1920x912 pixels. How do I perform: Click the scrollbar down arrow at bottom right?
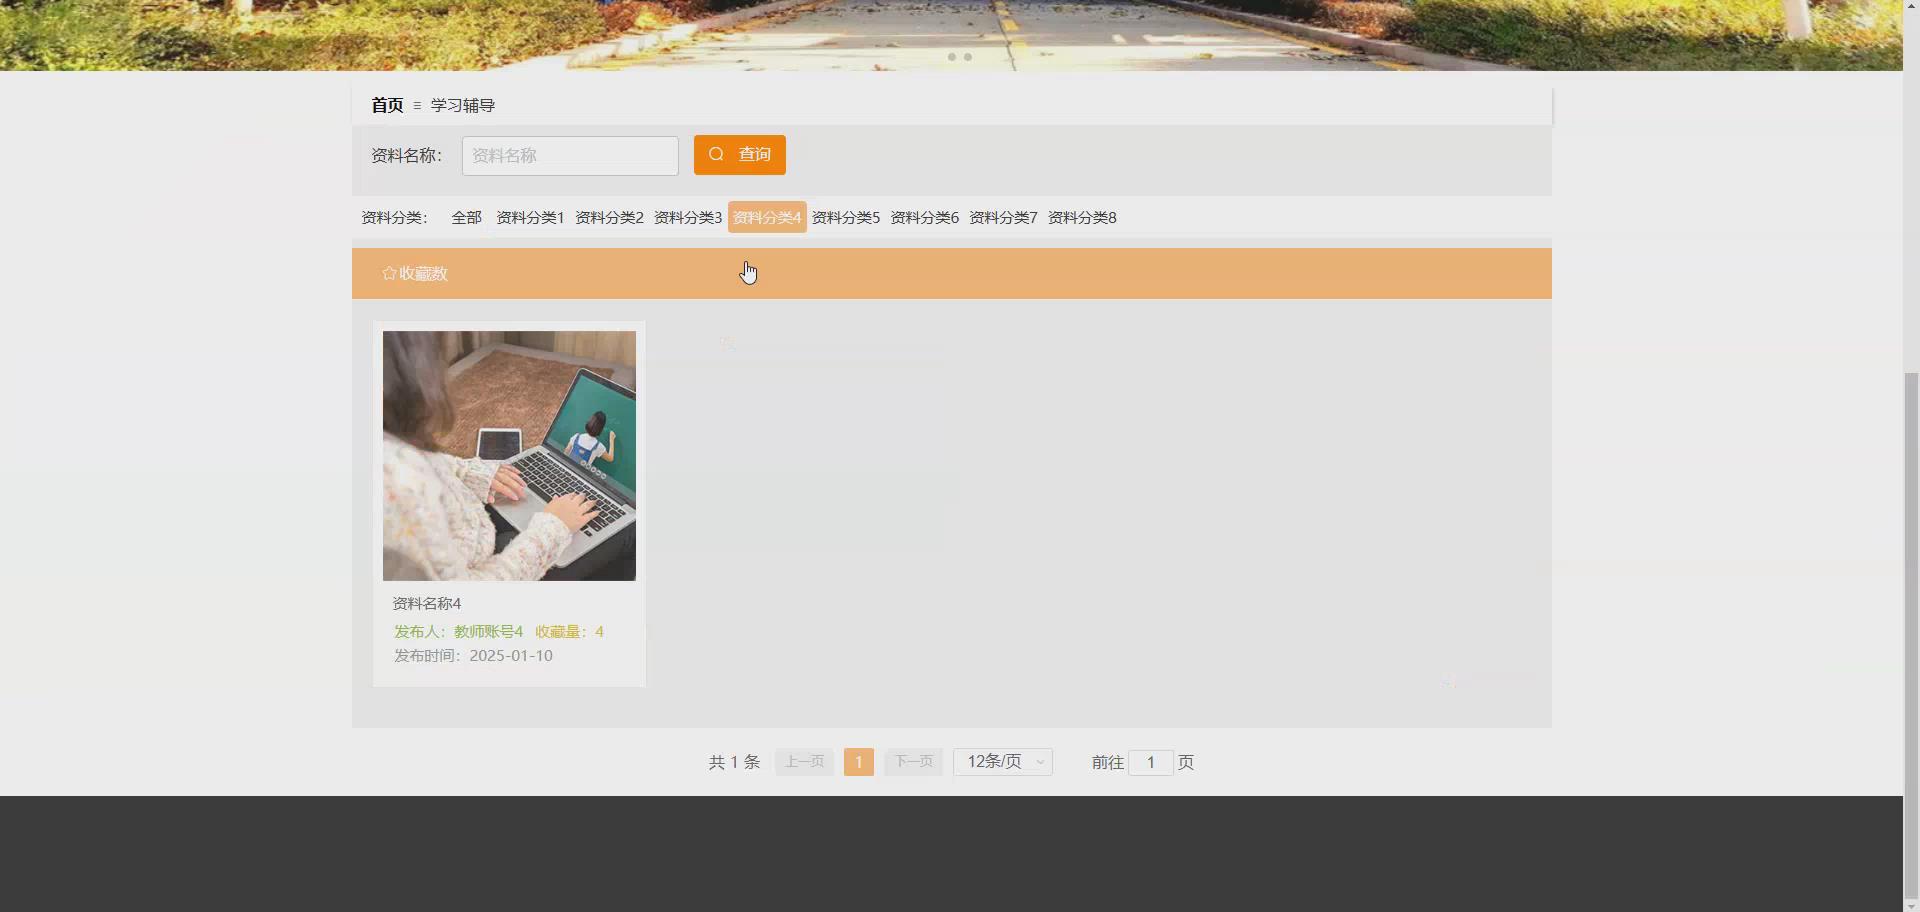point(1912,907)
